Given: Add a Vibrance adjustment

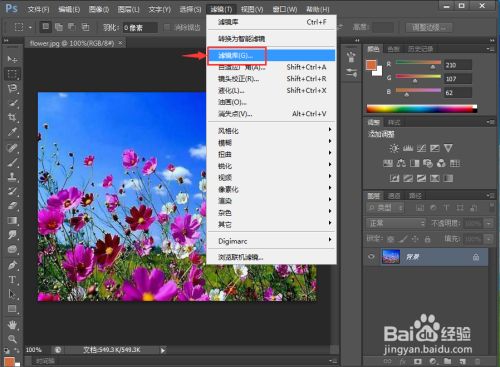Looking at the screenshot, I should (448, 148).
